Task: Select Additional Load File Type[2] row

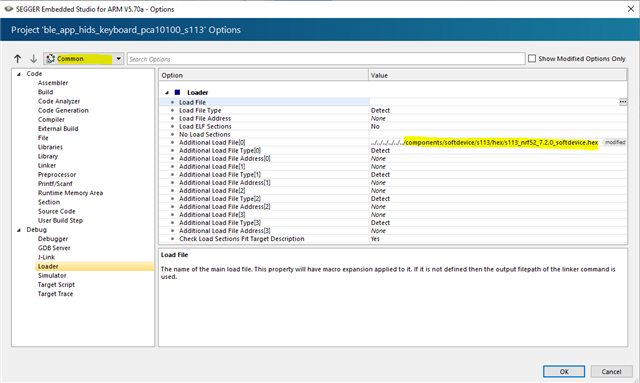Action: 393,198
